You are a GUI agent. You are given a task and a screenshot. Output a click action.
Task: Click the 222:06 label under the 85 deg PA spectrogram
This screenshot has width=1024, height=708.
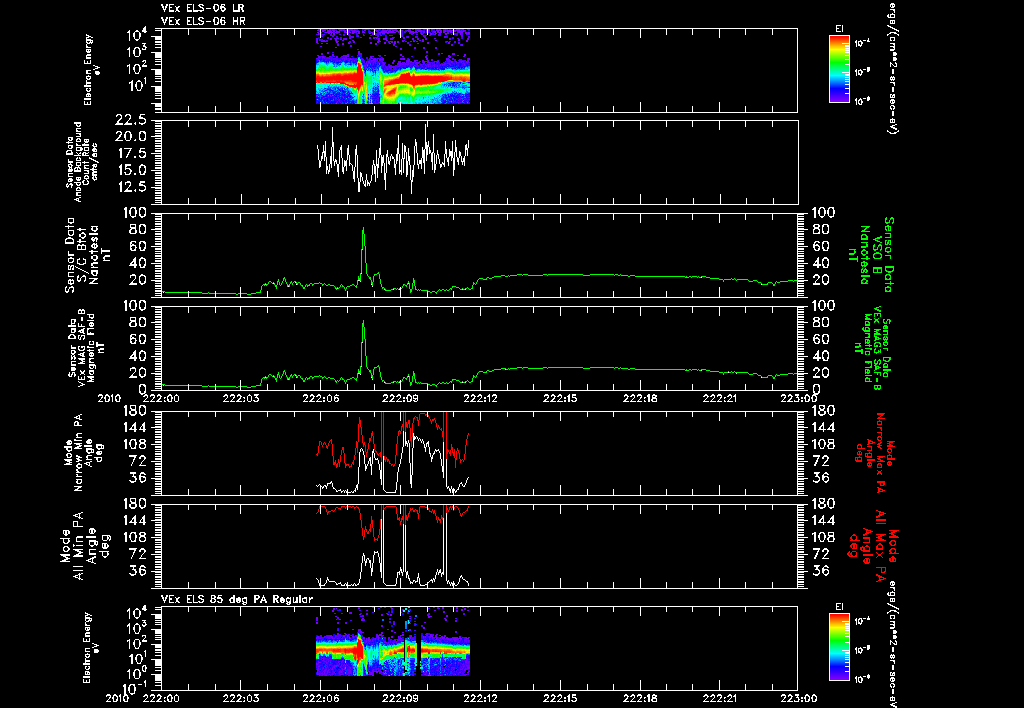click(x=321, y=698)
